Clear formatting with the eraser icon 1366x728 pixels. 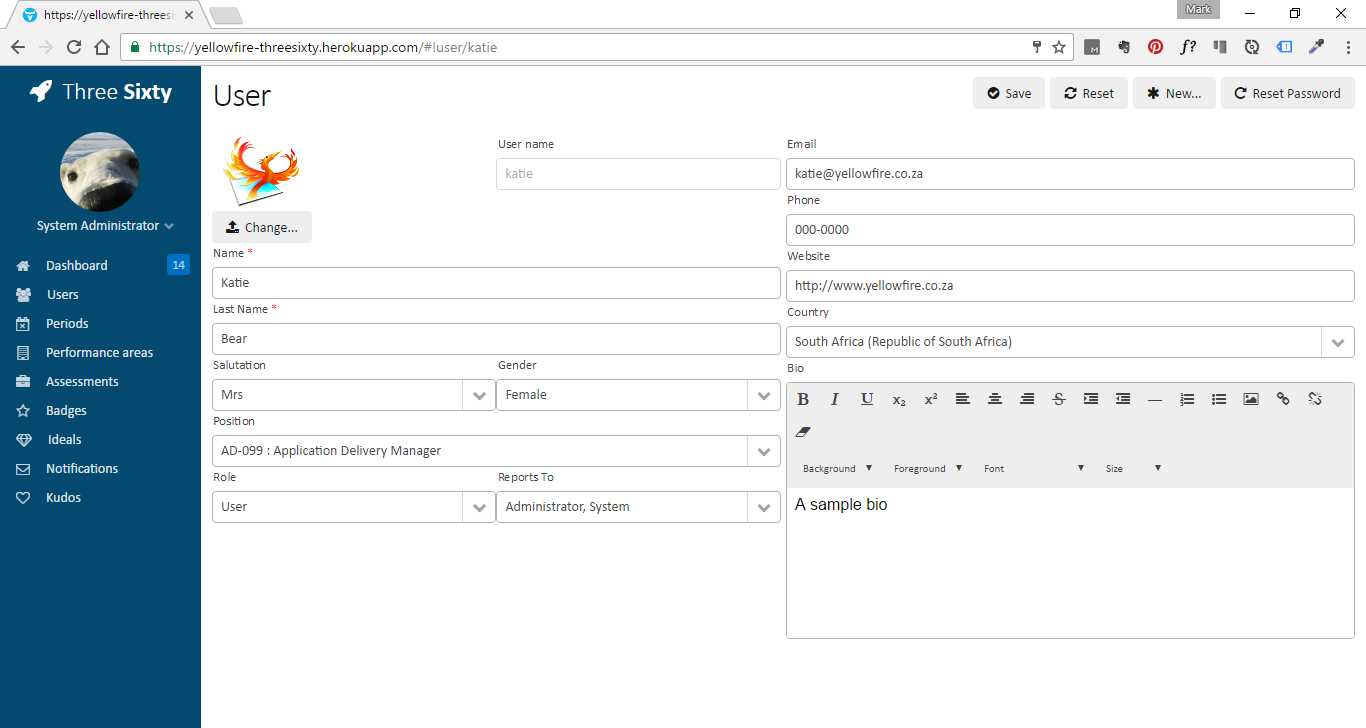[x=803, y=432]
